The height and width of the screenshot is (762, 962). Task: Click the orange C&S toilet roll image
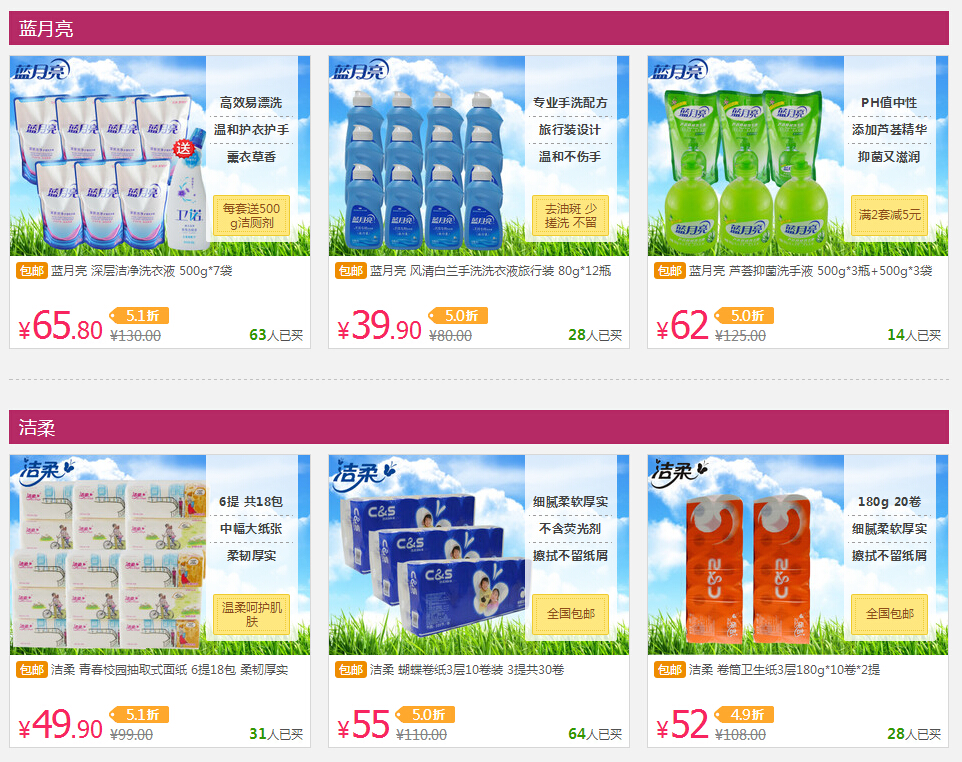click(798, 555)
